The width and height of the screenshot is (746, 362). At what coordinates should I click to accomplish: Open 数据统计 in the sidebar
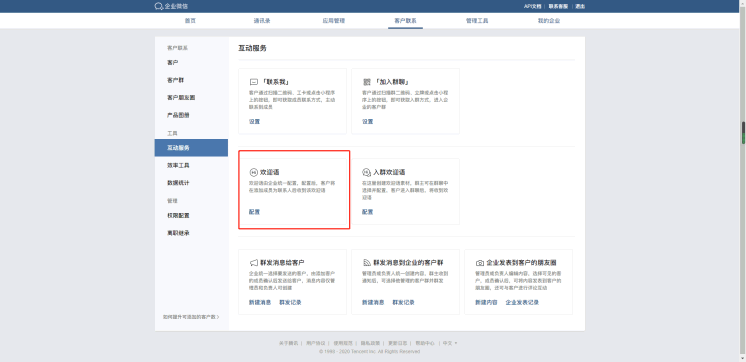[x=191, y=183]
